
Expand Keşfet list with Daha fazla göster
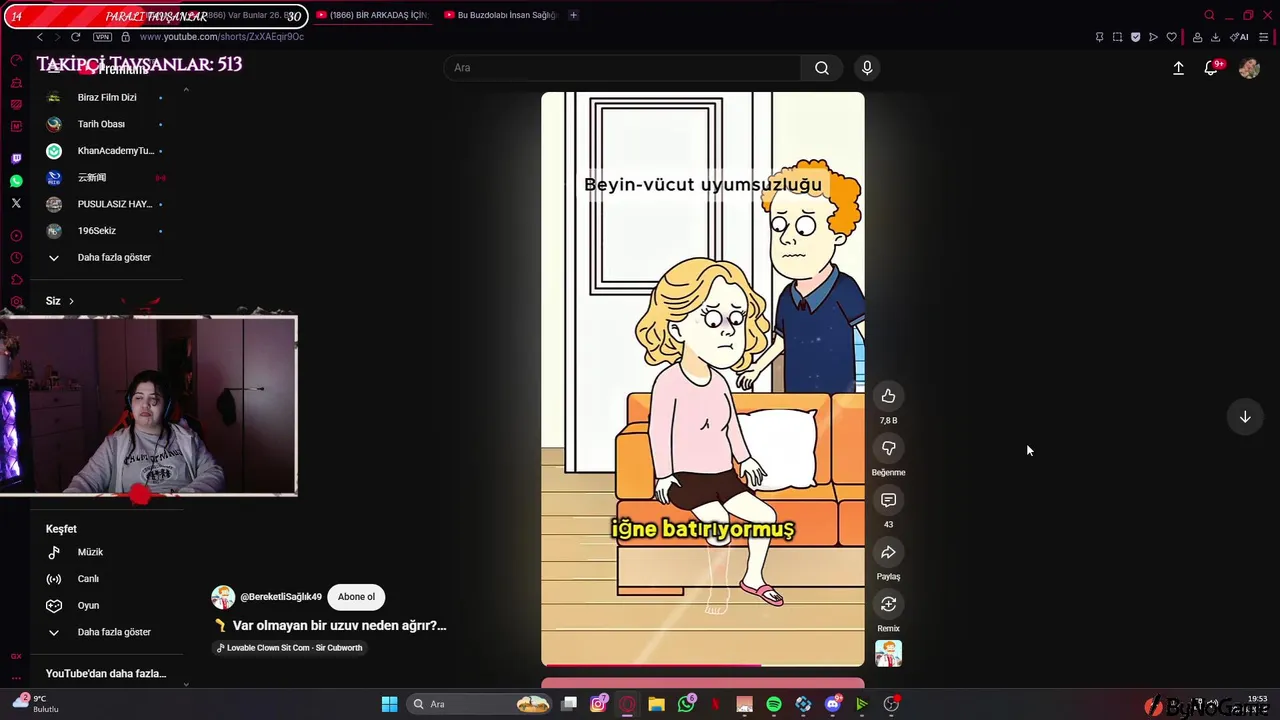[105, 632]
